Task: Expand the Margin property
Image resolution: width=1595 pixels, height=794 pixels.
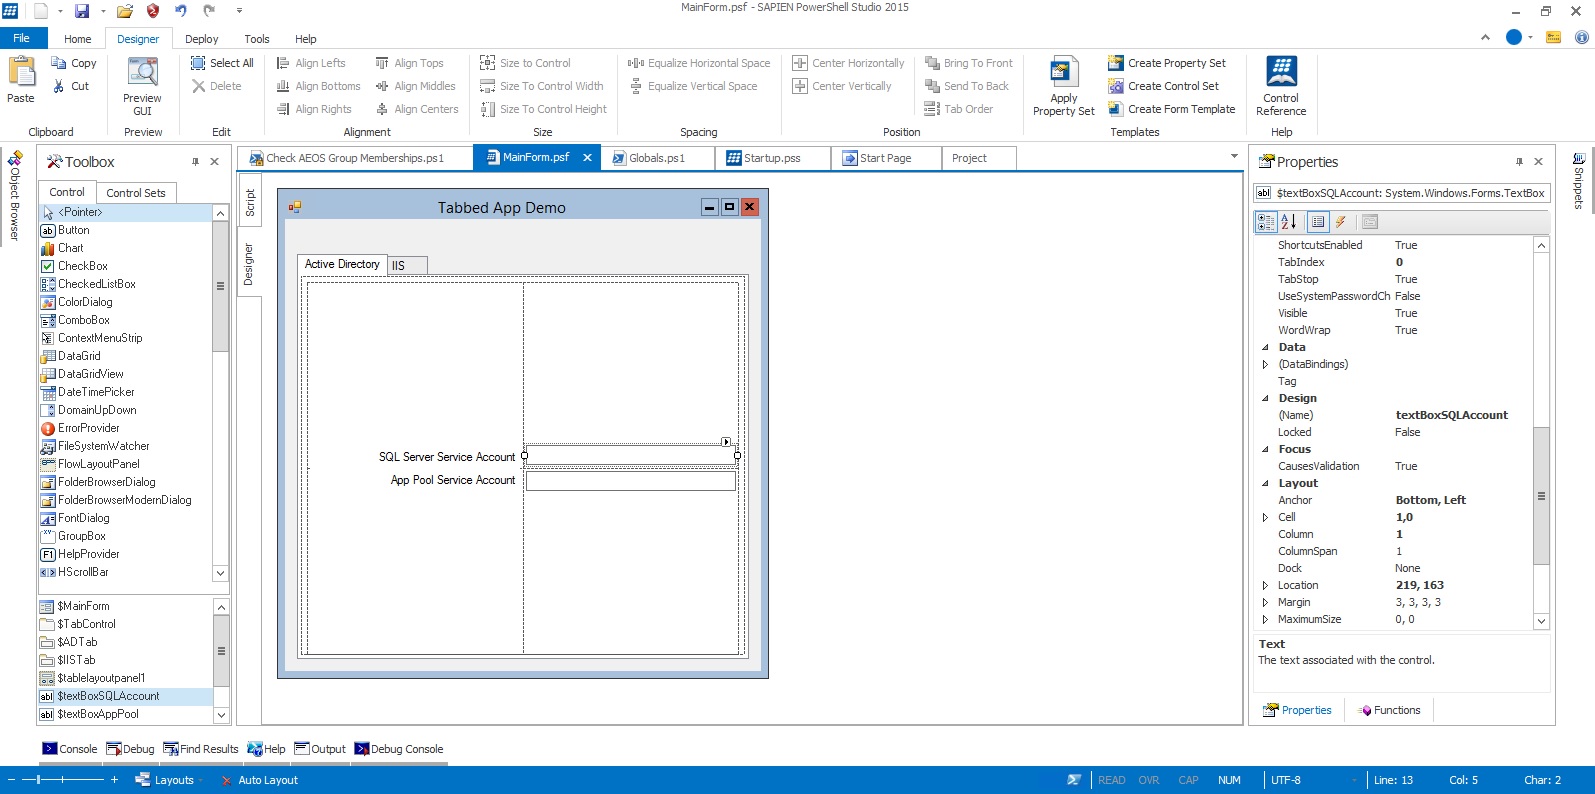Action: point(1265,602)
